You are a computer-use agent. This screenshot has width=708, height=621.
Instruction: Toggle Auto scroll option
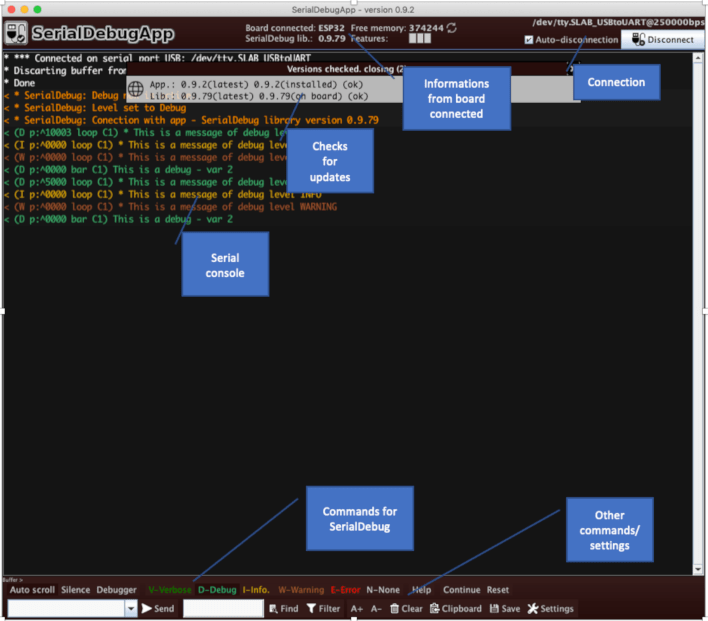[x=32, y=590]
